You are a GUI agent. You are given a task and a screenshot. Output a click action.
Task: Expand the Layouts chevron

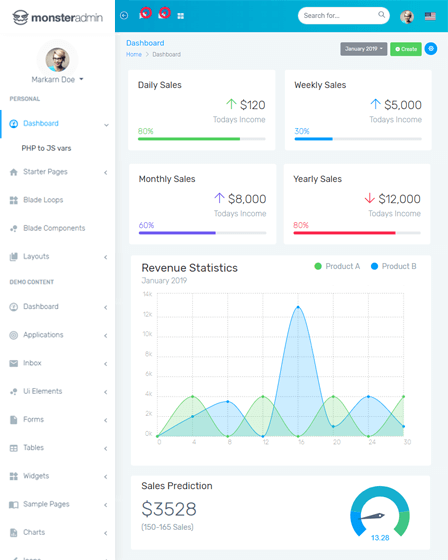[106, 257]
